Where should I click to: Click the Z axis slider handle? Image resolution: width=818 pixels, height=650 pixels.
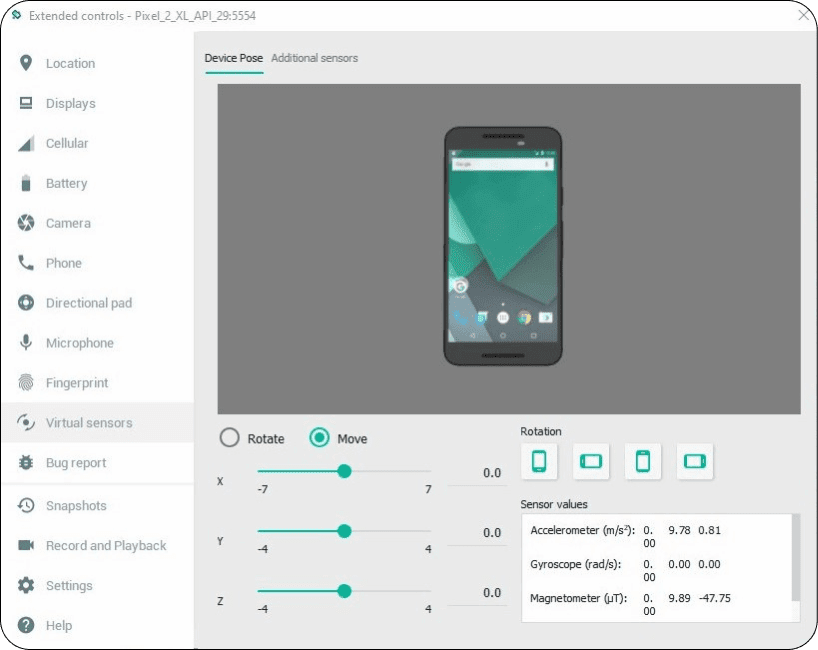pos(344,591)
